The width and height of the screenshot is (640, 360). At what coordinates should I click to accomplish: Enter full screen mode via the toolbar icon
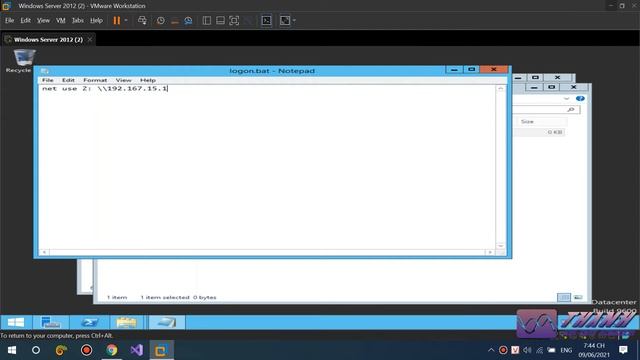tap(234, 20)
